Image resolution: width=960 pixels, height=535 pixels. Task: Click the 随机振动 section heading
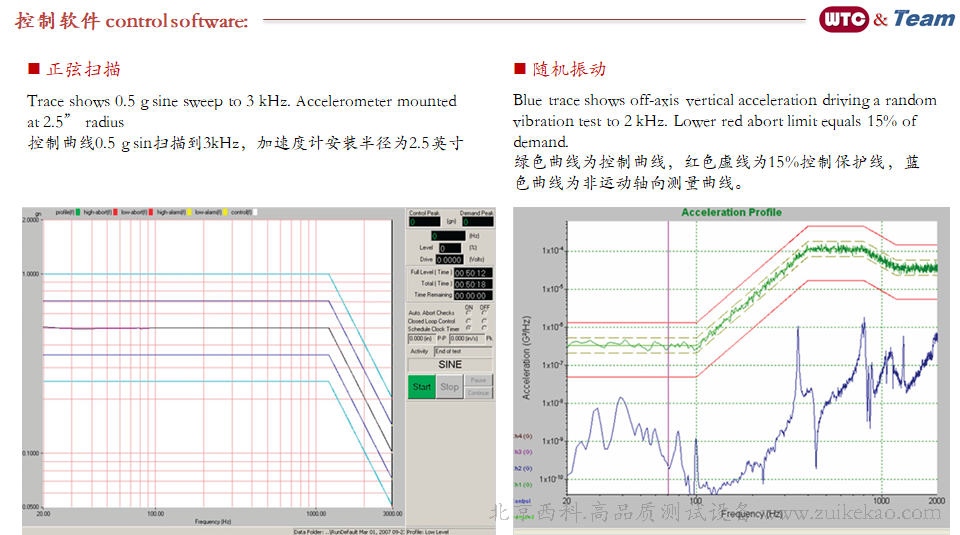point(569,69)
